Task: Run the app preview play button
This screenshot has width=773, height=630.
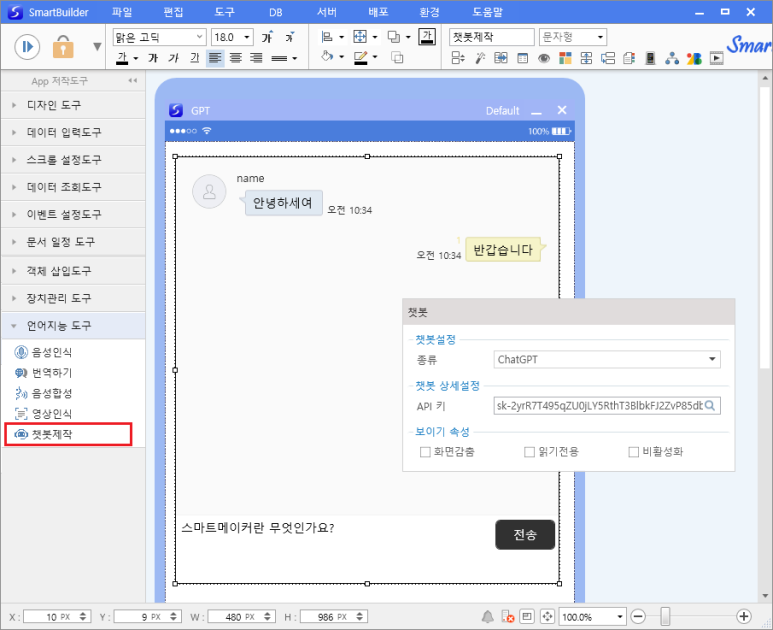Action: point(27,47)
